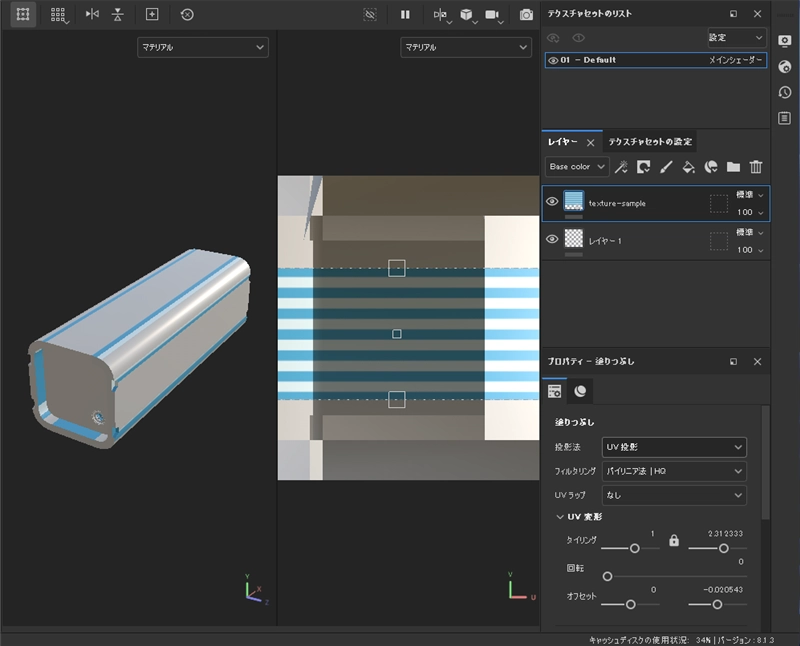Select the symmetry grid tool icon
800x646 pixels.
(x=23, y=14)
